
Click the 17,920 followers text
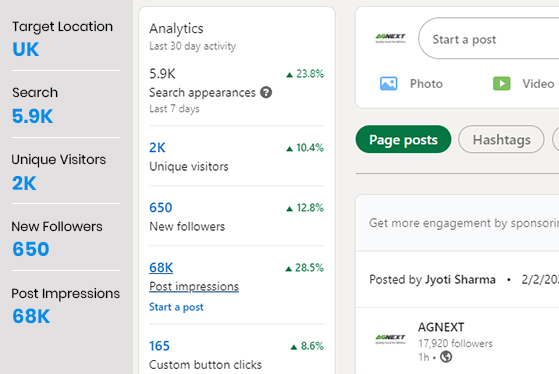[455, 343]
